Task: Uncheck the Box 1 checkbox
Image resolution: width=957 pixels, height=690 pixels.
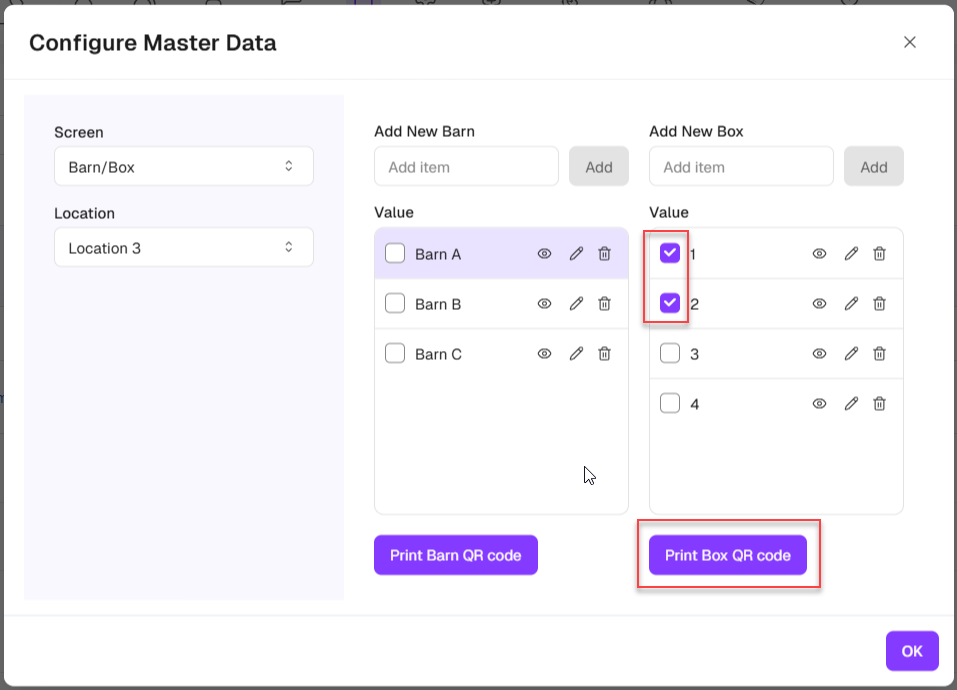Action: pyautogui.click(x=670, y=253)
